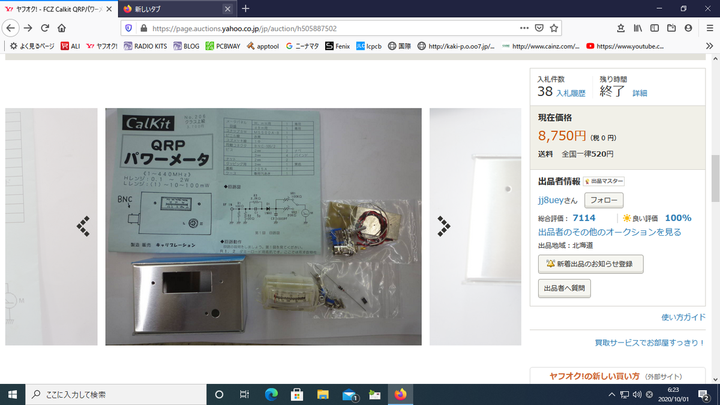Show next auction photo arrow
720x405 pixels.
pyautogui.click(x=444, y=226)
